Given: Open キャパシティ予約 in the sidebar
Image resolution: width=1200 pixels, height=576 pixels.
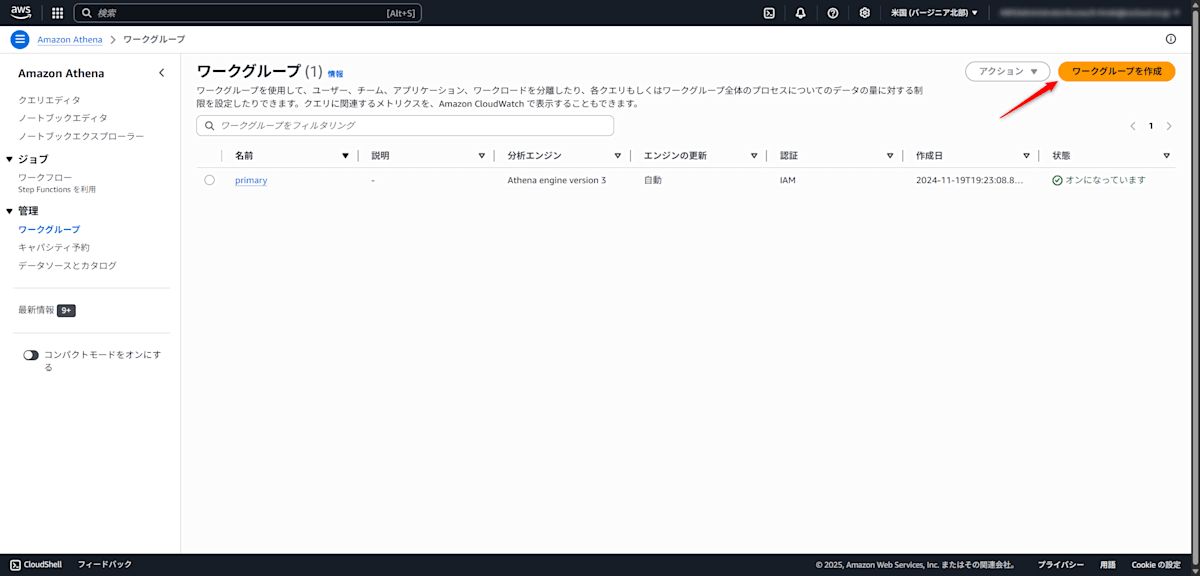Looking at the screenshot, I should 54,247.
